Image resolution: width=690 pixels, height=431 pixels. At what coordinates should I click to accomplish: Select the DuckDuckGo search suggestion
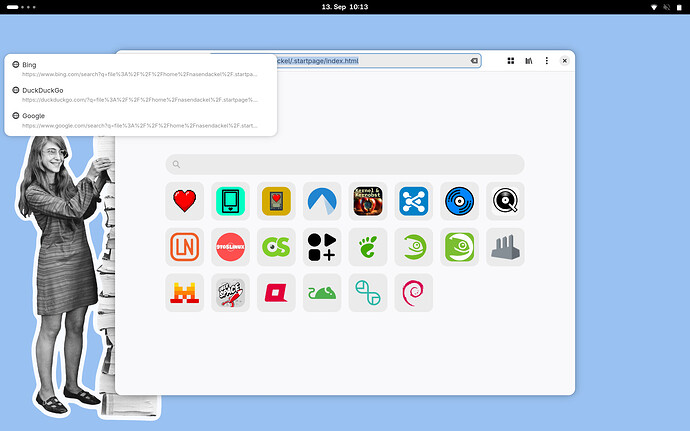coord(141,95)
